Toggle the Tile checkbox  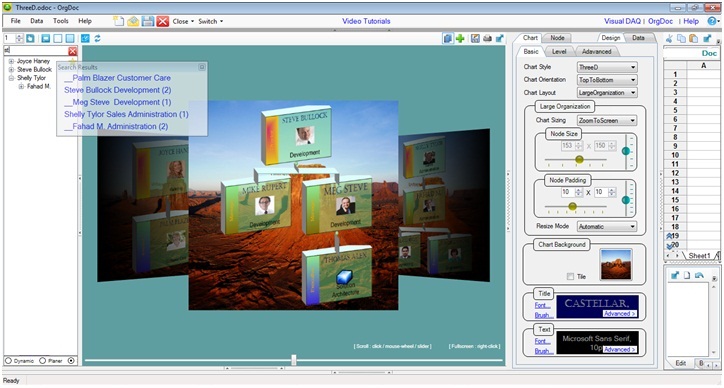(570, 277)
